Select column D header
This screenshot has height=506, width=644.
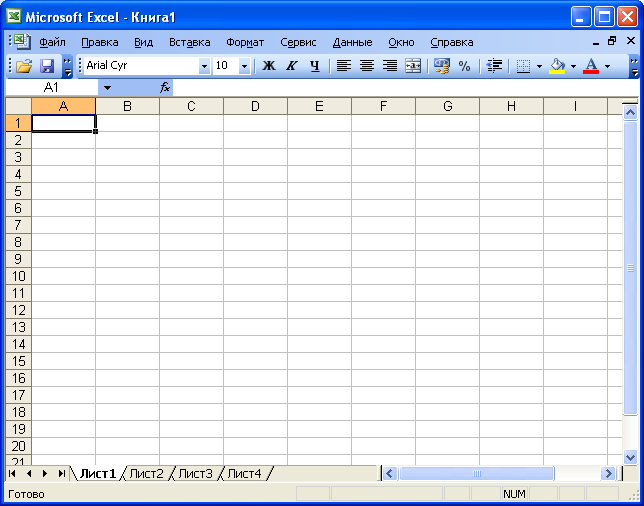tap(255, 106)
